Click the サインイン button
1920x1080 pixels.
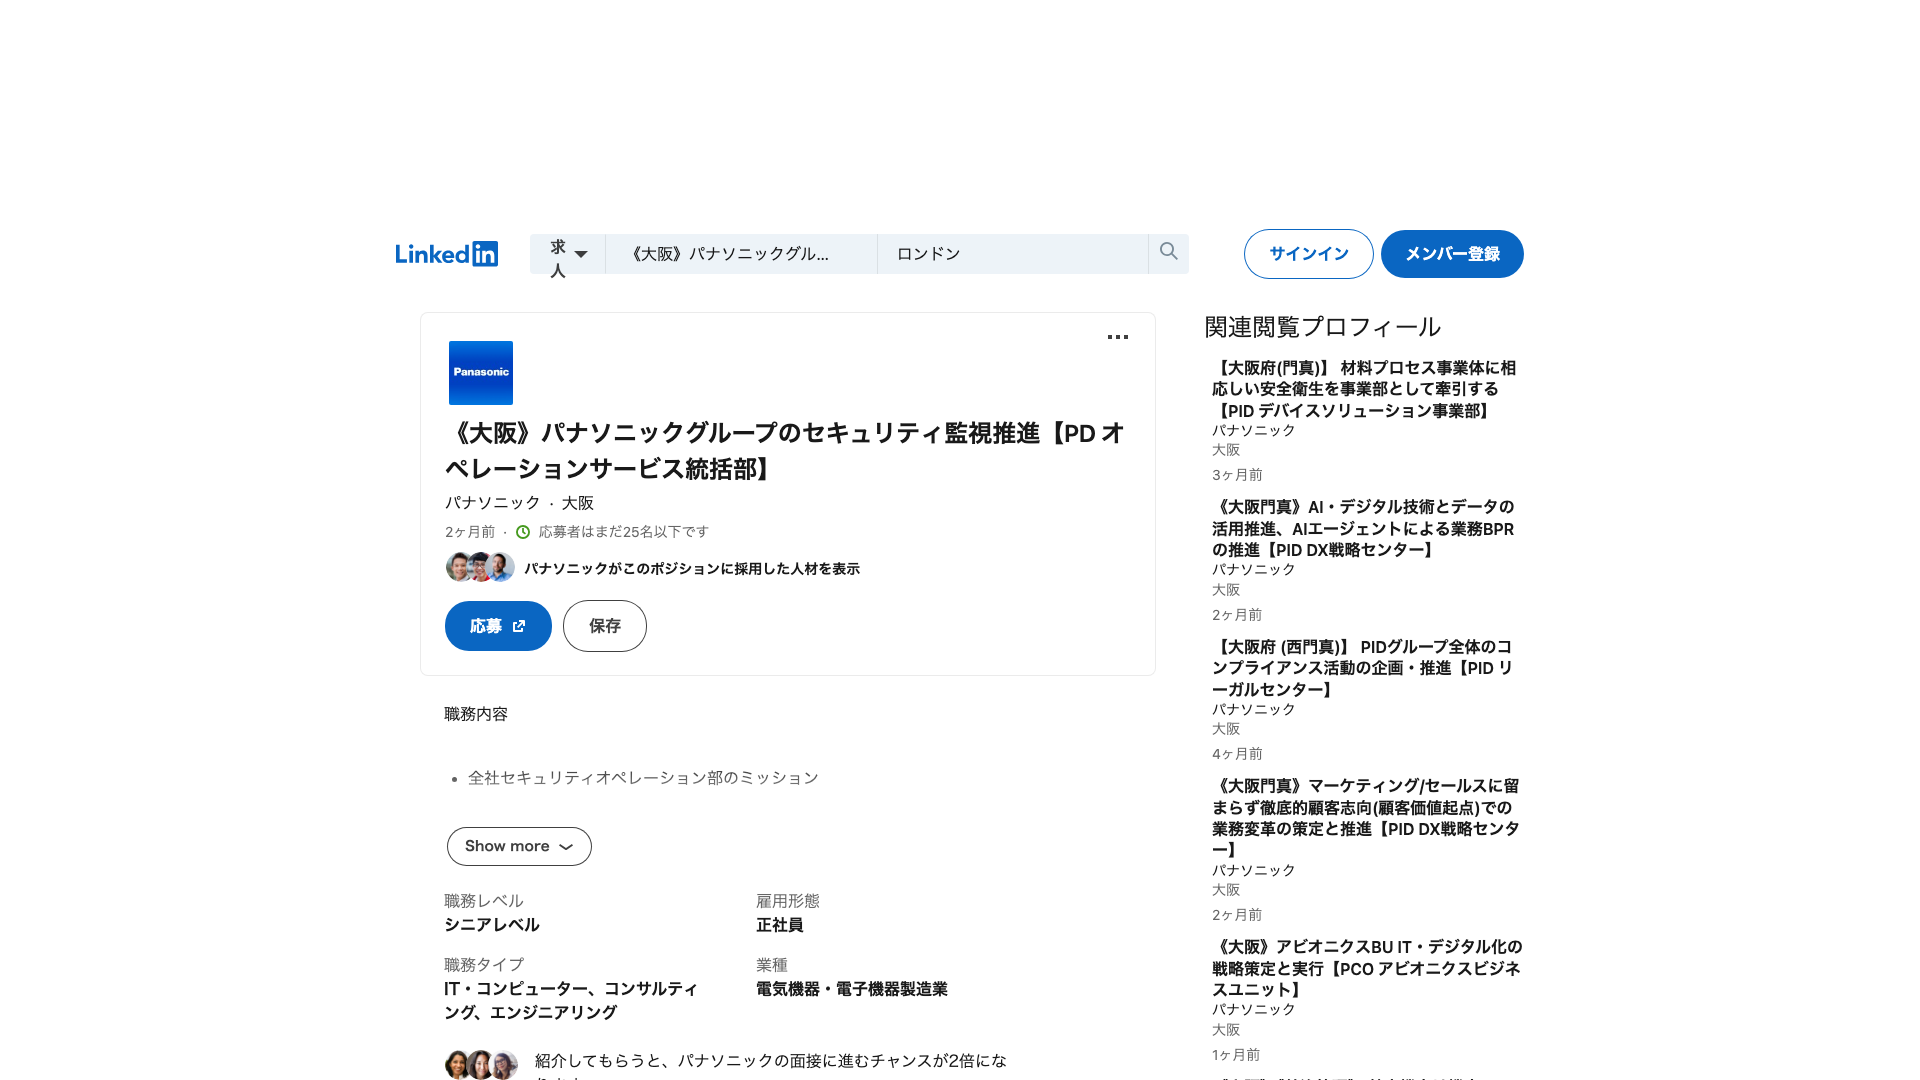(x=1308, y=254)
